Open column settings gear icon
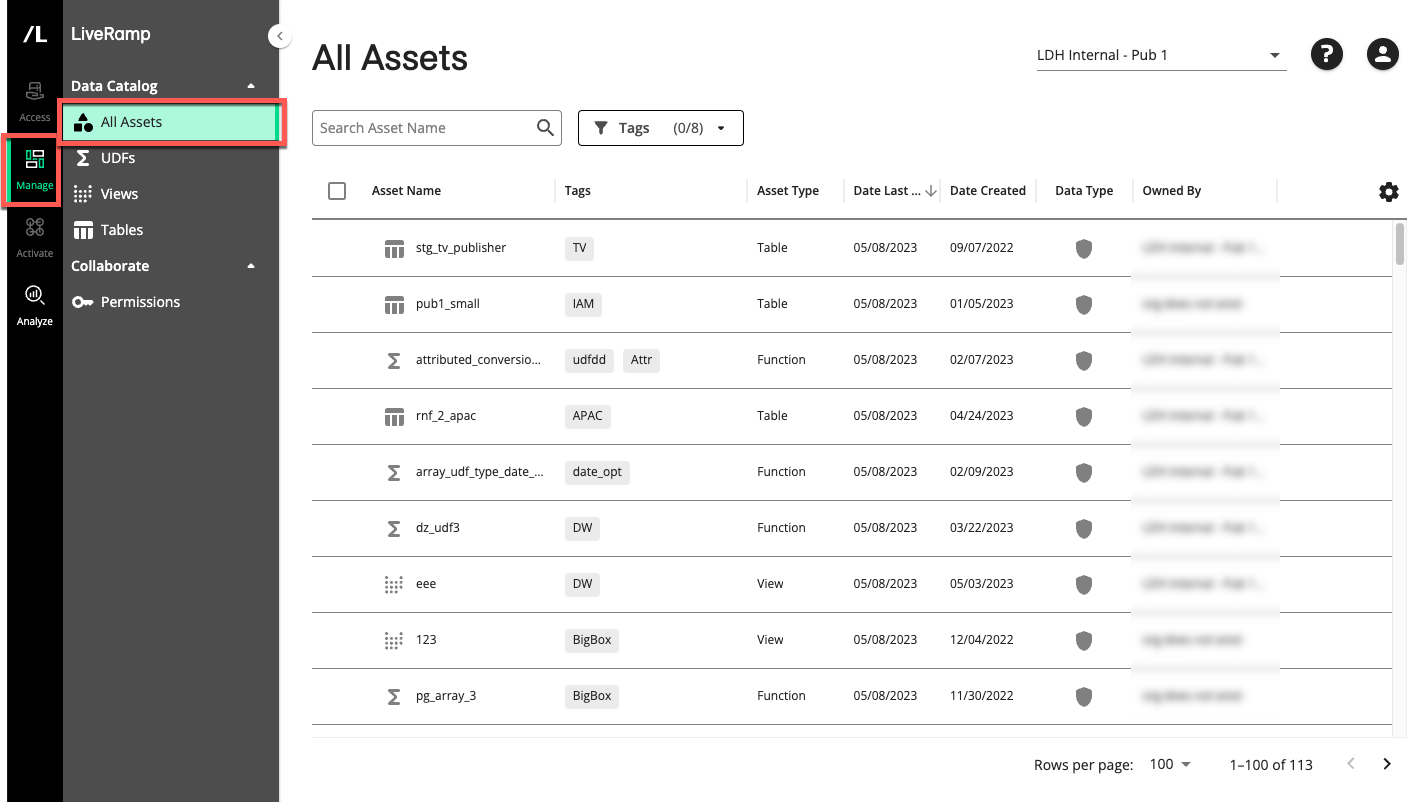Viewport: 1424px width, 802px height. click(1389, 192)
